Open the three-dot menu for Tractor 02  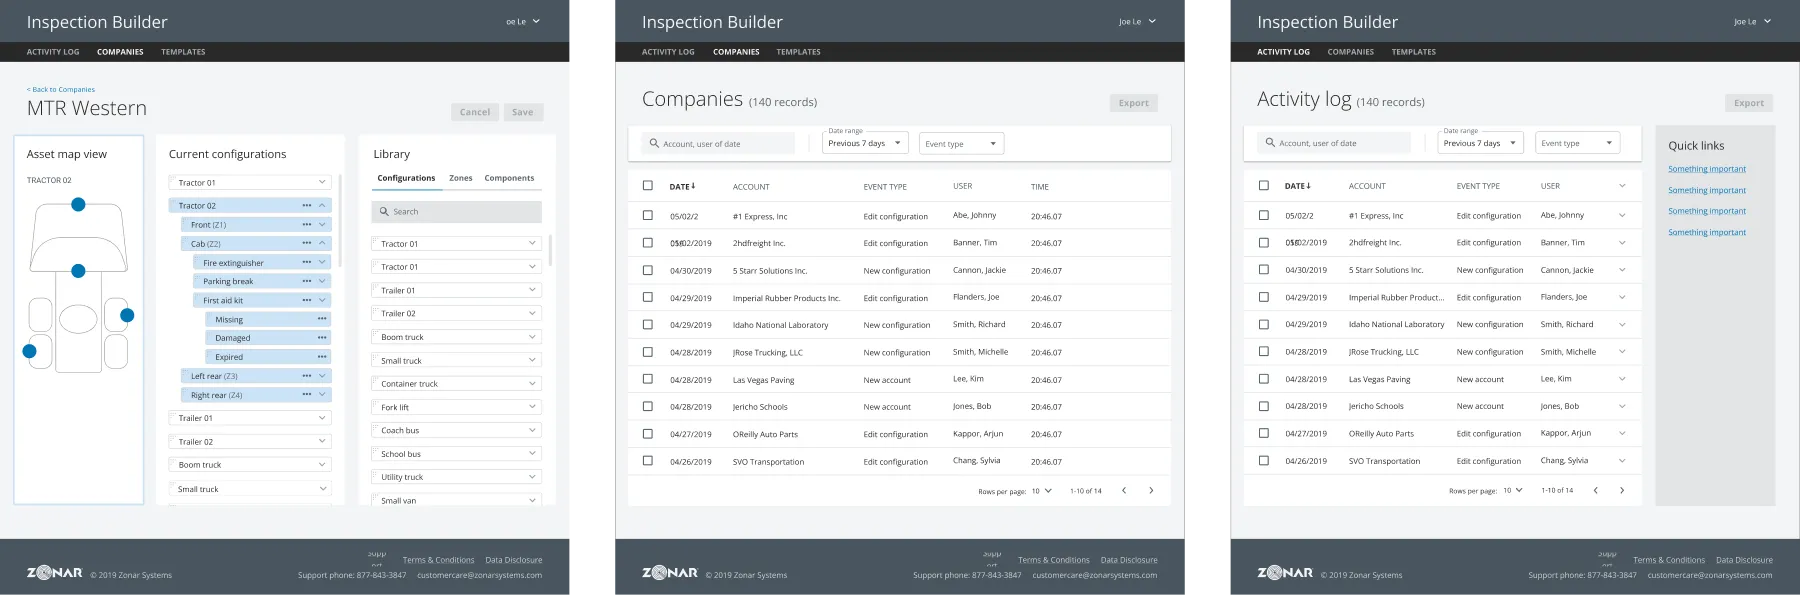pos(307,205)
